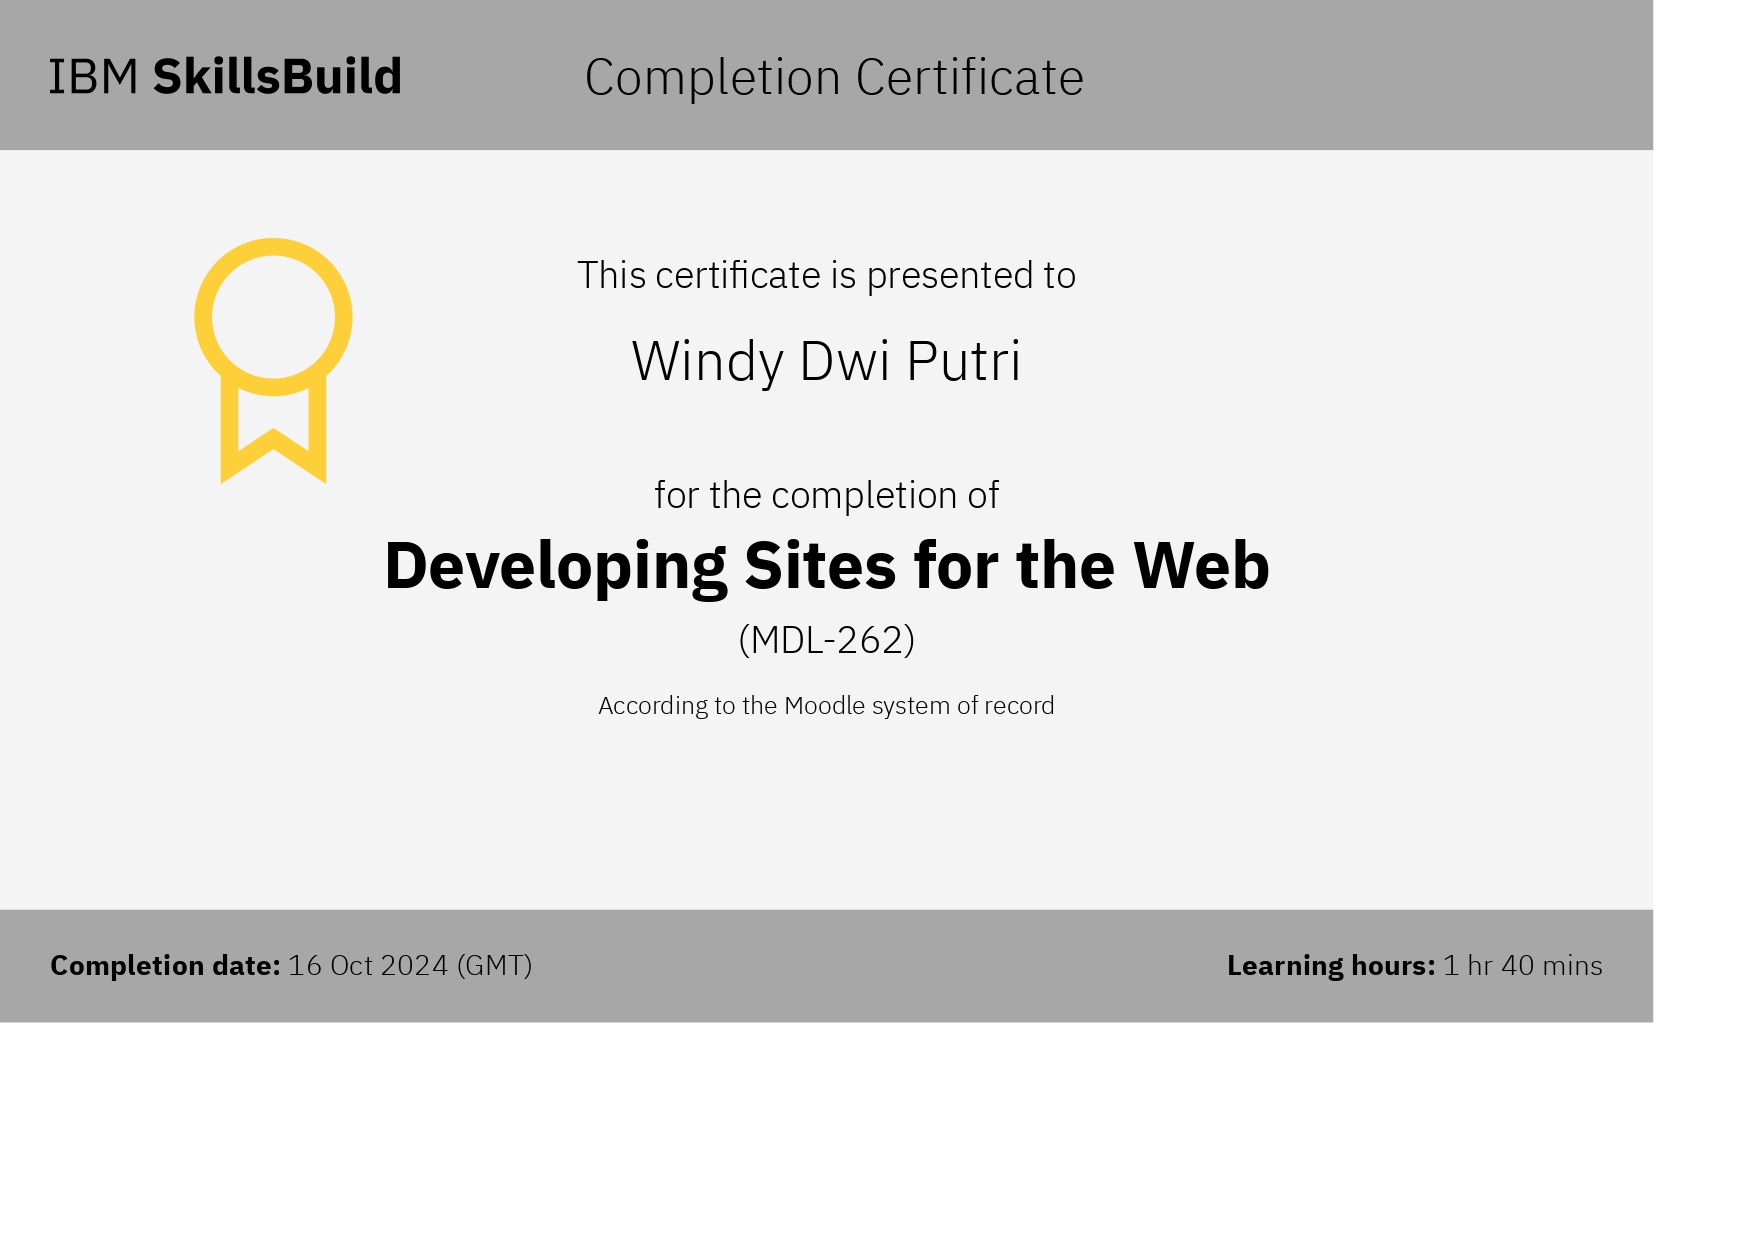
Task: Select the recipient name Windy Dwi Putri
Action: click(826, 361)
